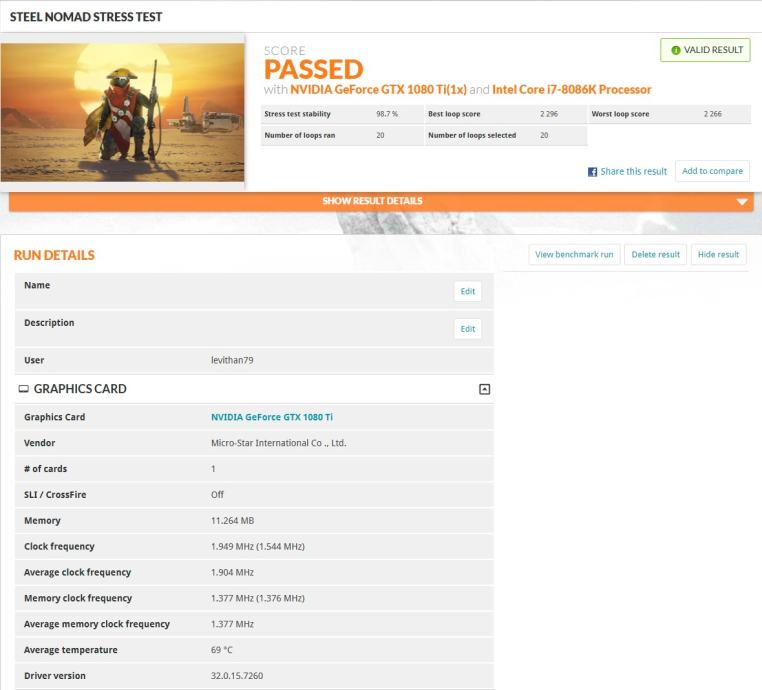Image resolution: width=762 pixels, height=690 pixels.
Task: Click the green info icon in Valid Result
Action: tap(675, 50)
